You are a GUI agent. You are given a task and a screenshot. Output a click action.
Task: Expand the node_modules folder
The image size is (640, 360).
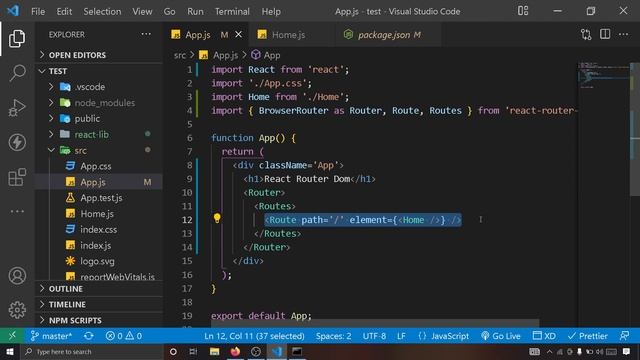(99, 102)
